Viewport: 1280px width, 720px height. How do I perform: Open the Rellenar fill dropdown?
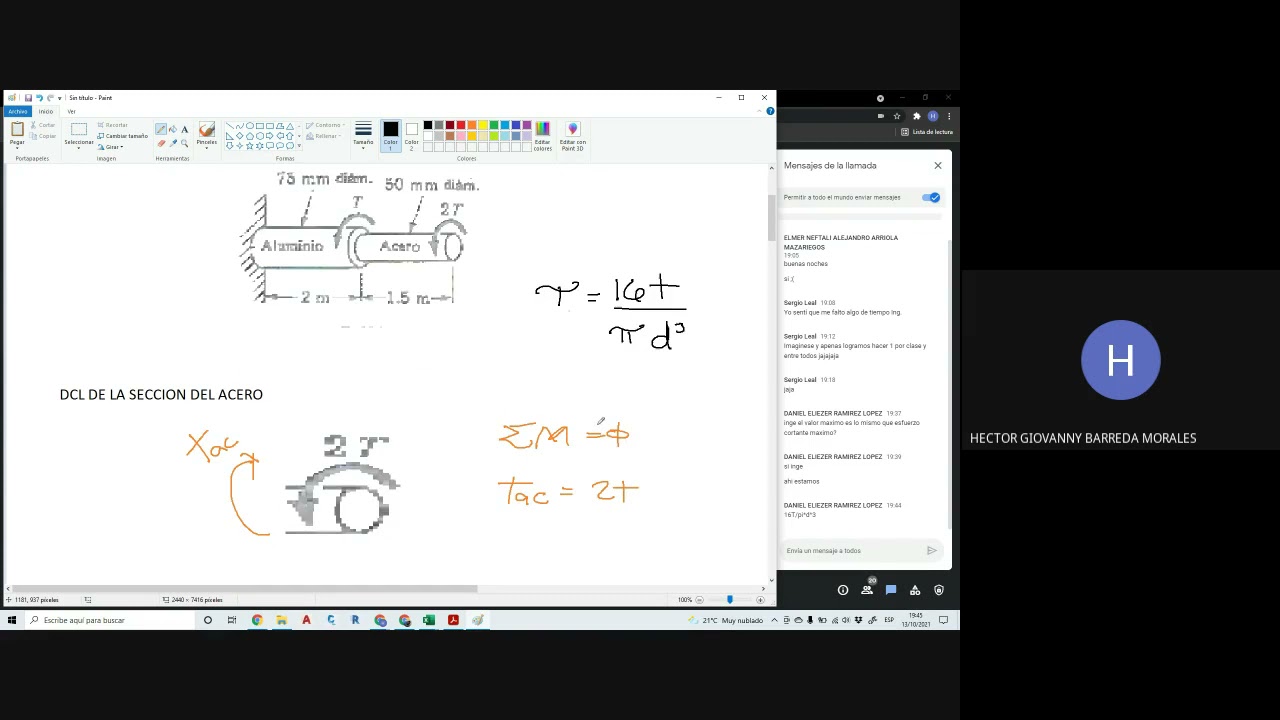(x=322, y=136)
